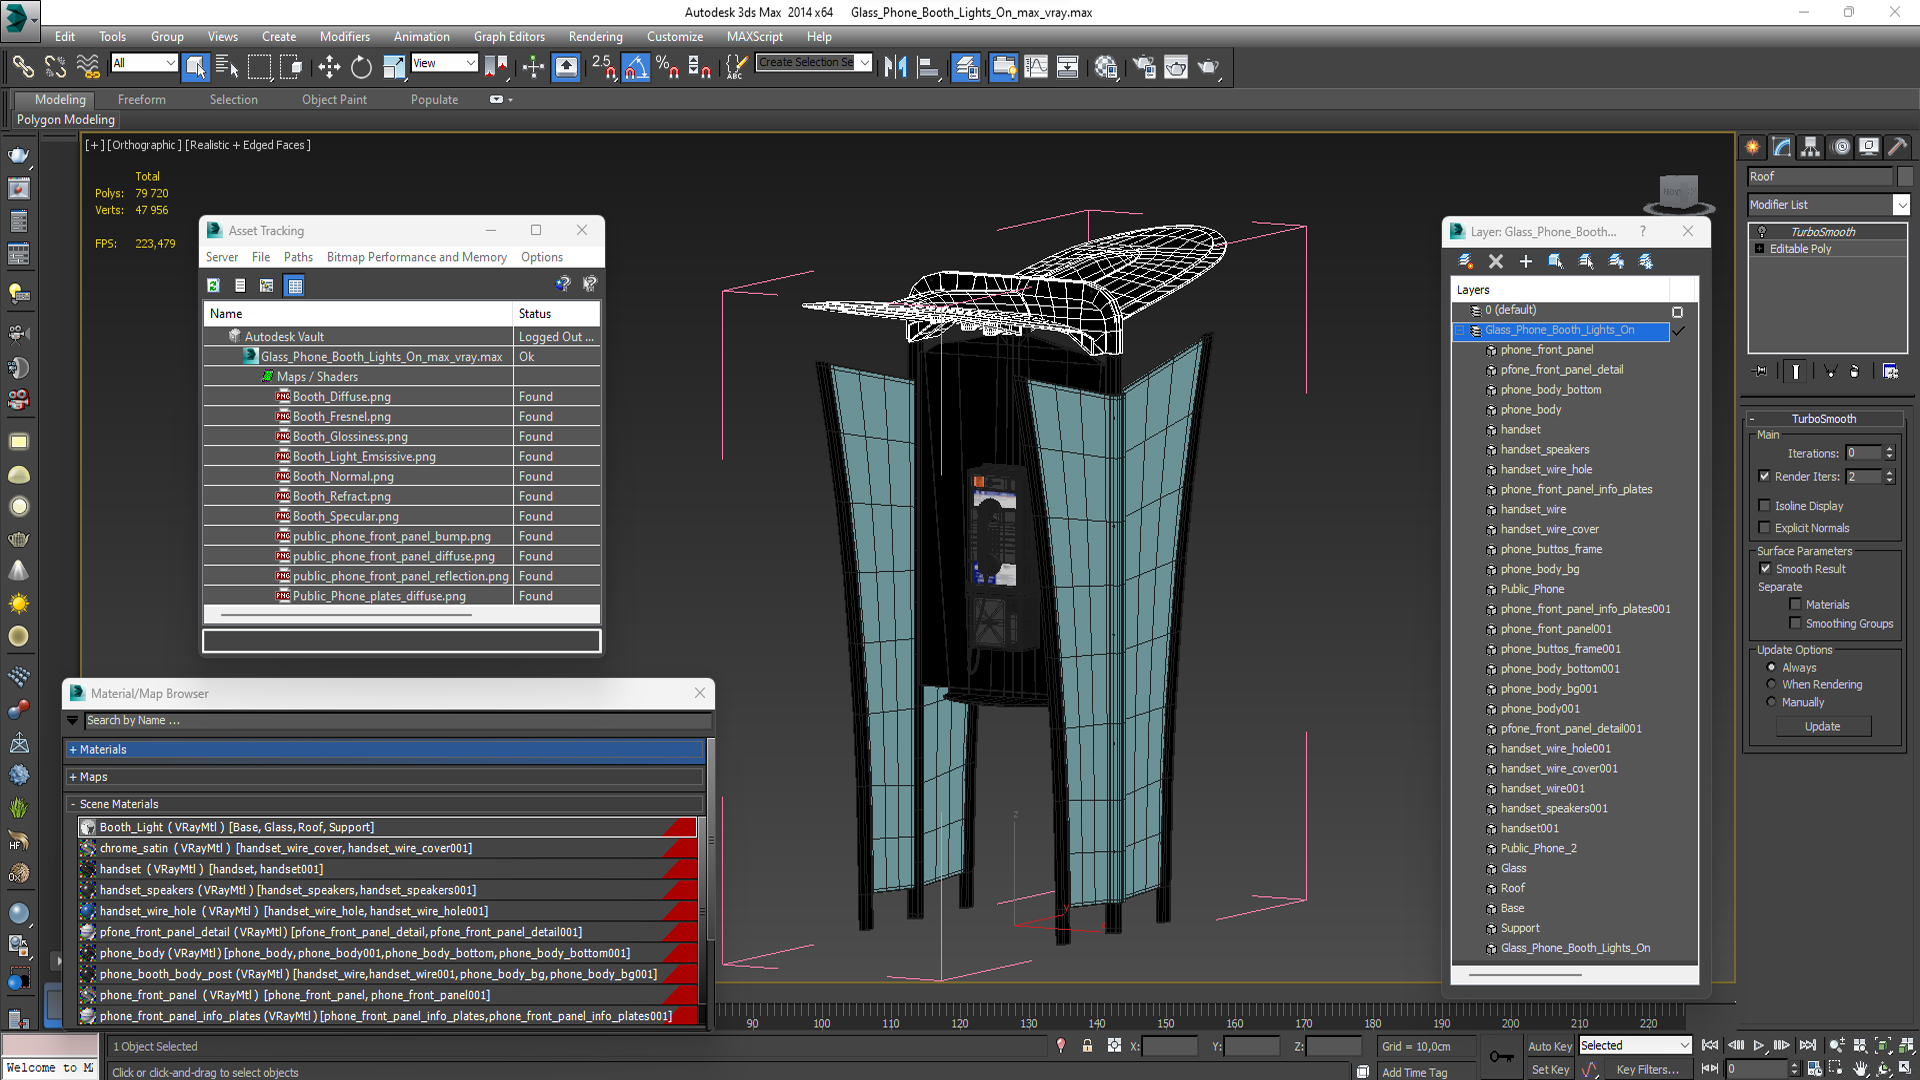Click the Search by Name field
The image size is (1920, 1080).
[x=398, y=720]
